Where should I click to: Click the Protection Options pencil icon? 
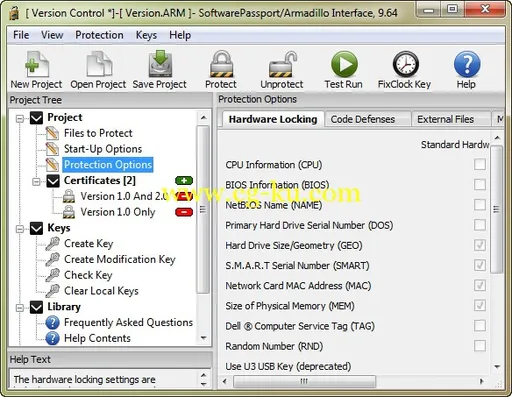(52, 165)
